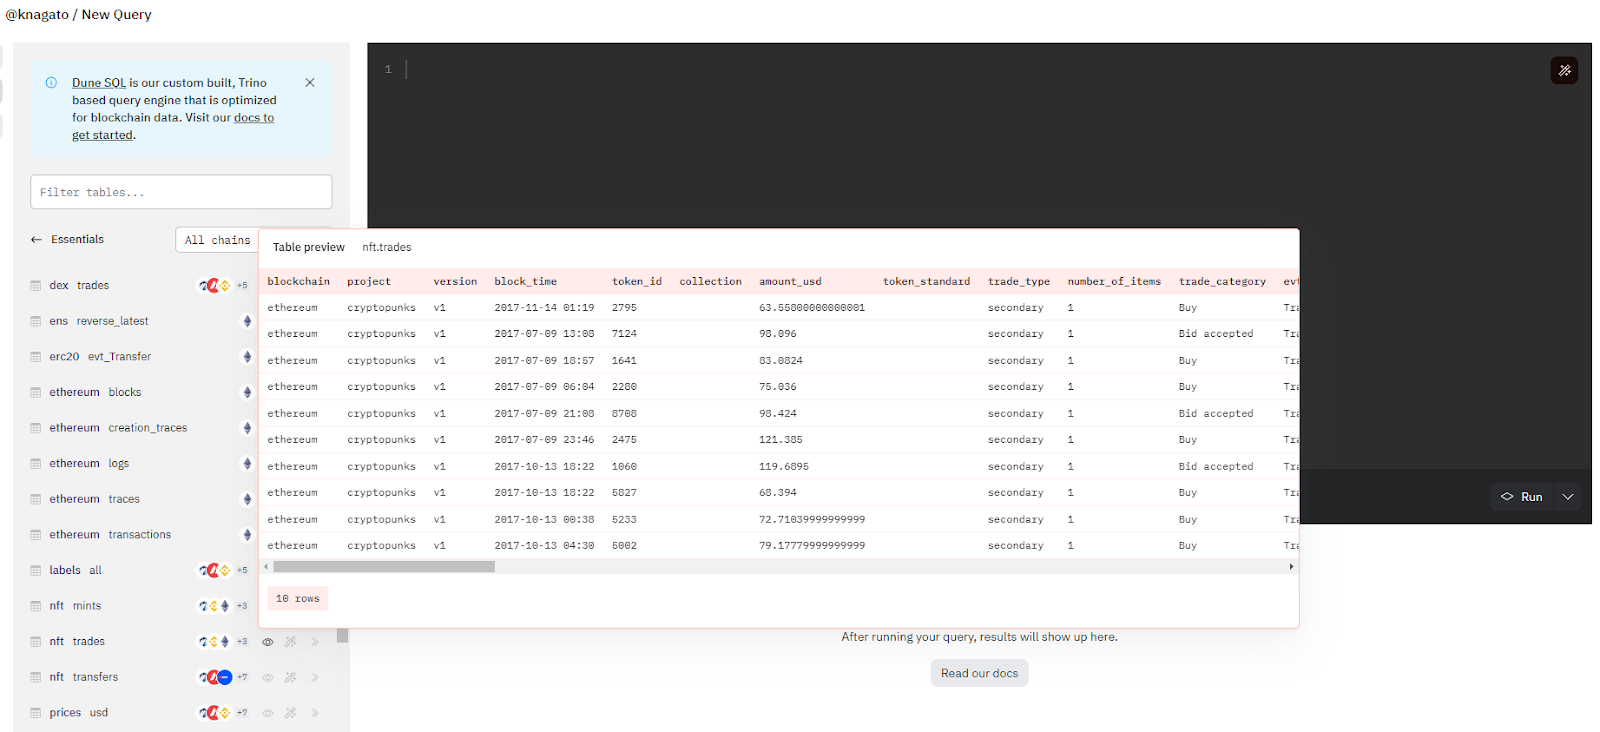Click the table icon beside ethereum creation_traces

(36, 428)
